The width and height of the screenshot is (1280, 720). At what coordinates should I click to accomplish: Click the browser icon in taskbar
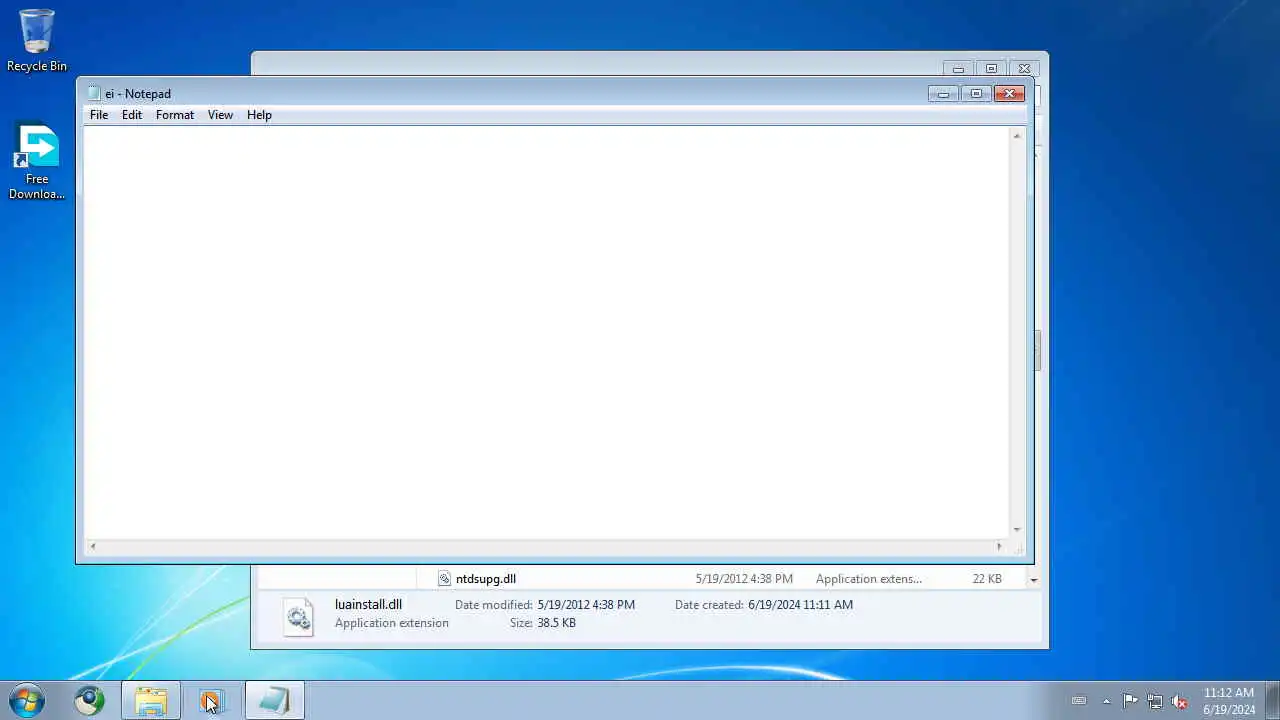[89, 701]
